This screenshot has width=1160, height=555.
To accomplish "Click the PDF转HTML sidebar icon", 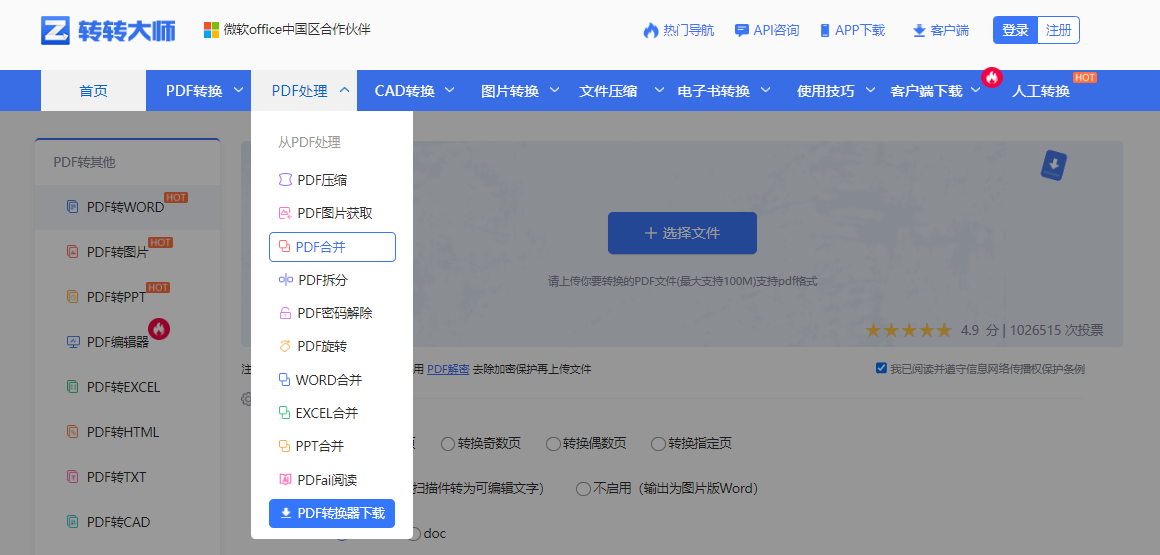I will tap(72, 431).
